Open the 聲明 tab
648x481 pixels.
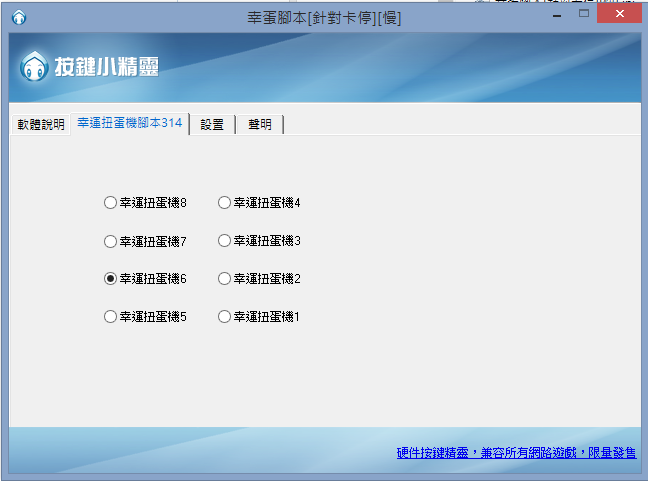pyautogui.click(x=260, y=125)
